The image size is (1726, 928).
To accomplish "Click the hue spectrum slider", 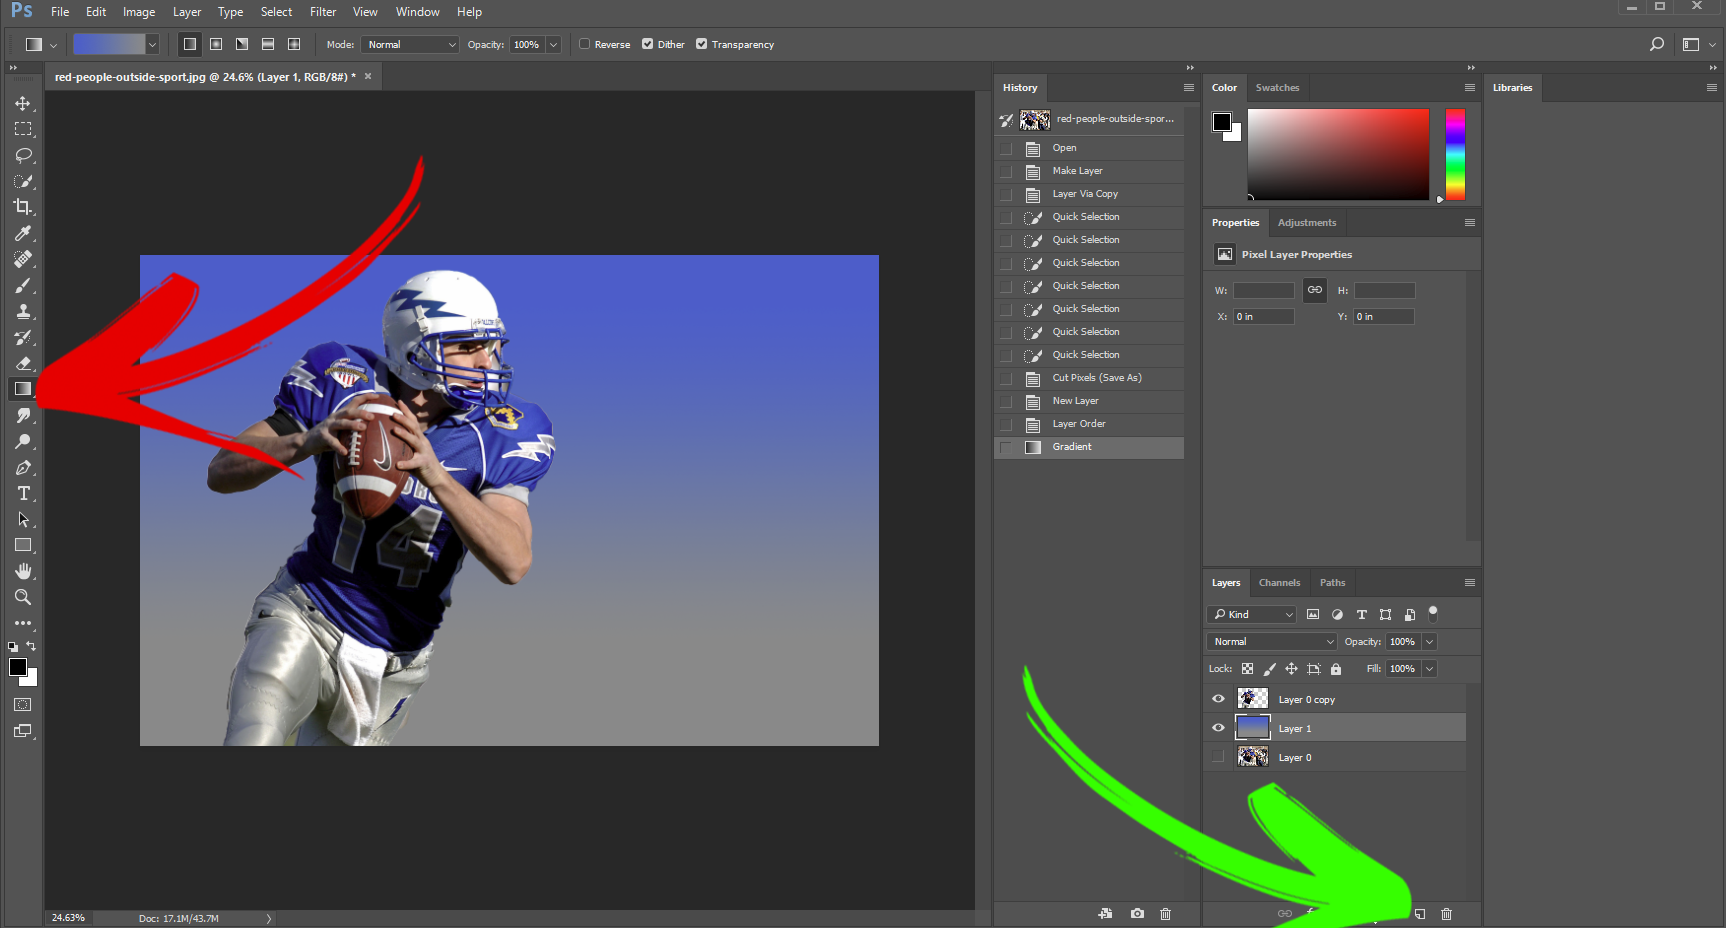I will pos(1455,154).
